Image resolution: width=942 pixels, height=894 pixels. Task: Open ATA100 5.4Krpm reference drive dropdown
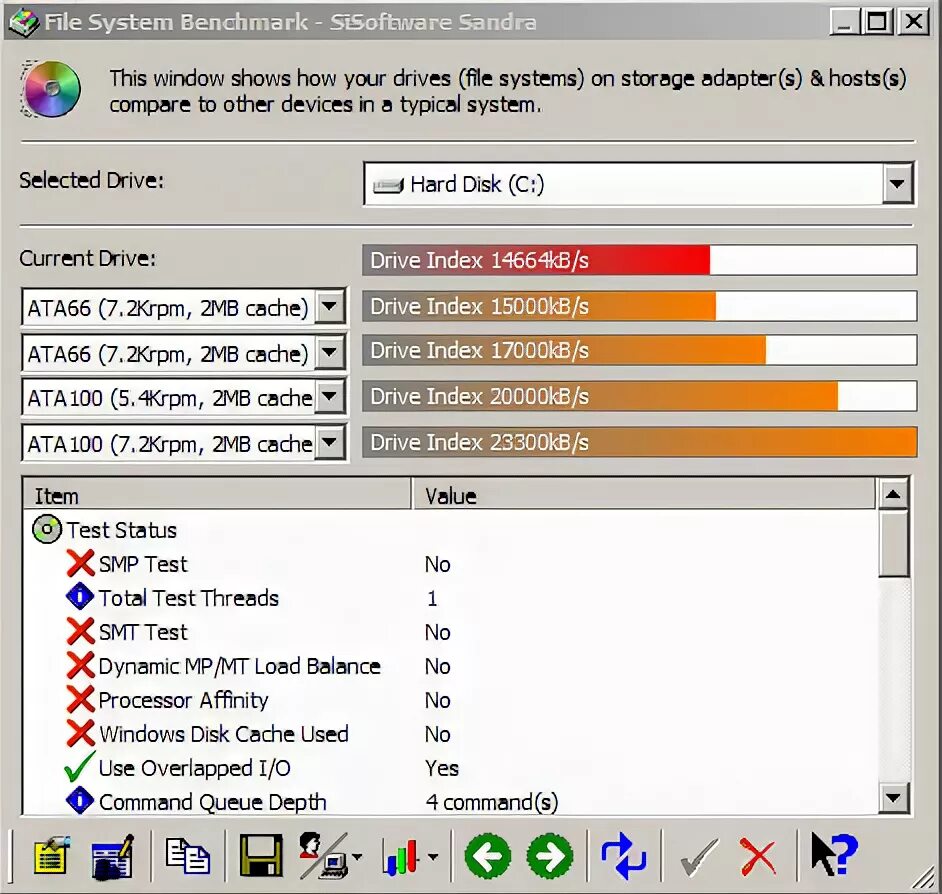[x=329, y=397]
